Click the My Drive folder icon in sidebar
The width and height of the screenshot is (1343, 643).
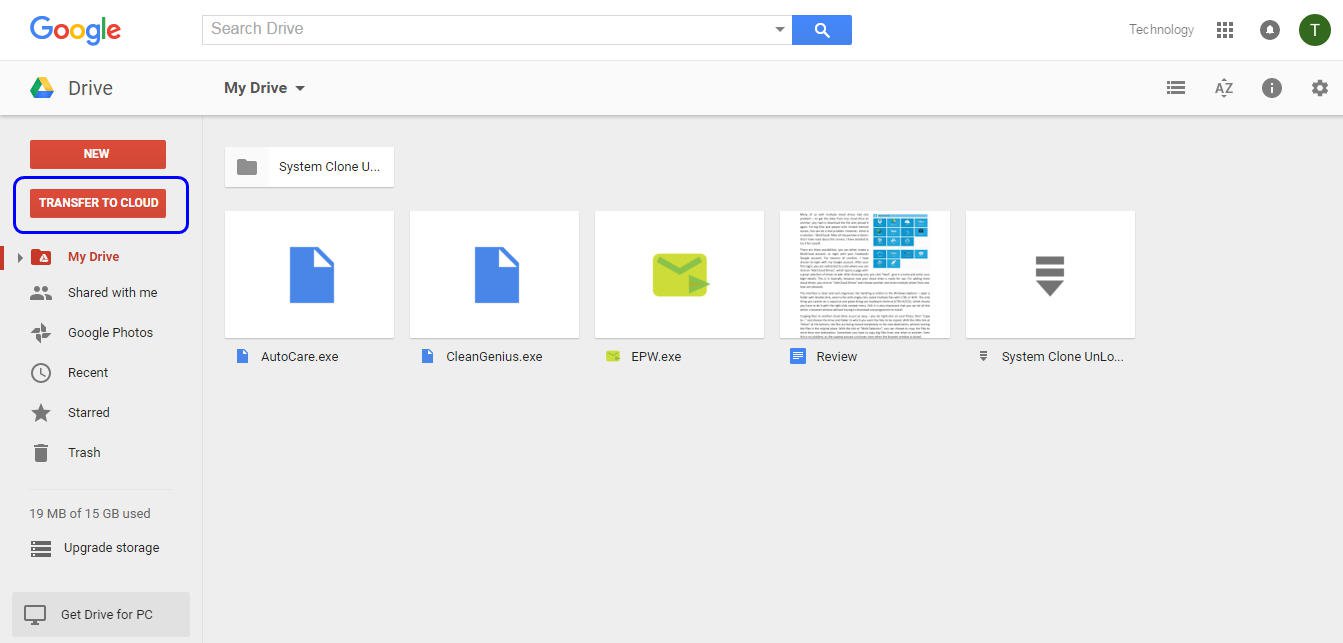coord(41,257)
